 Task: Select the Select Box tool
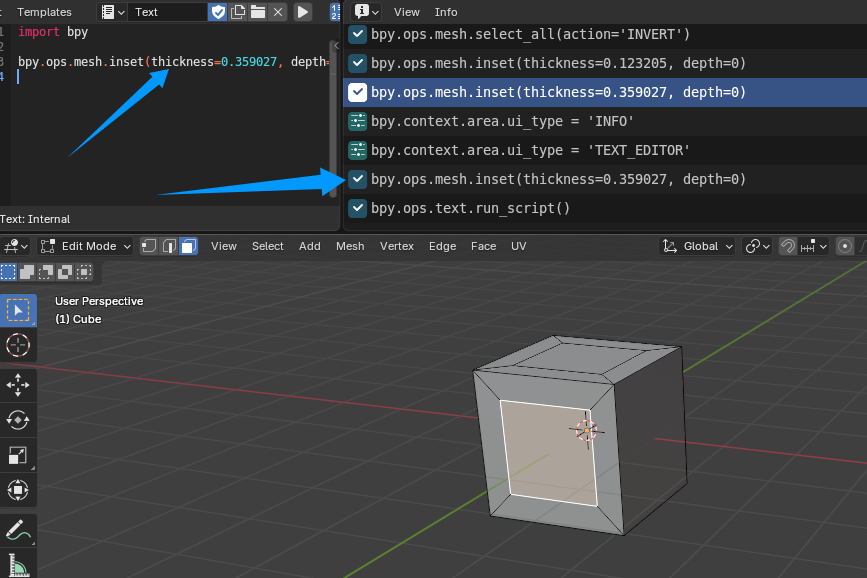[x=18, y=310]
